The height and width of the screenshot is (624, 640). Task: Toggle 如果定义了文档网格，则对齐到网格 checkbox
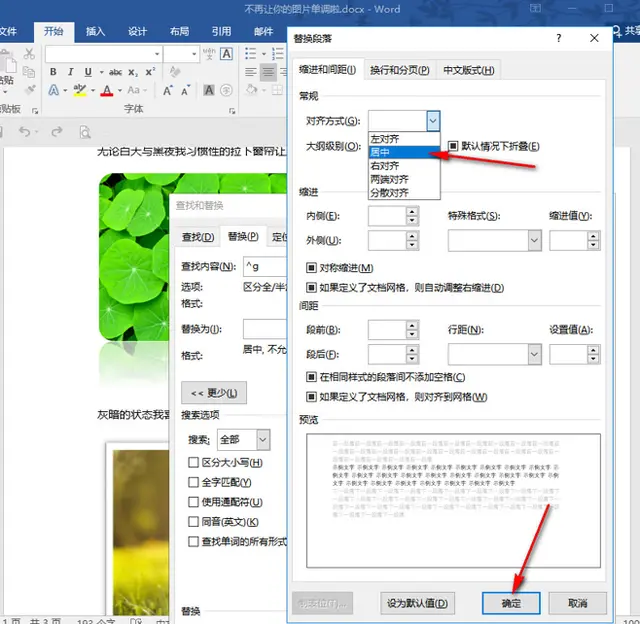point(311,397)
